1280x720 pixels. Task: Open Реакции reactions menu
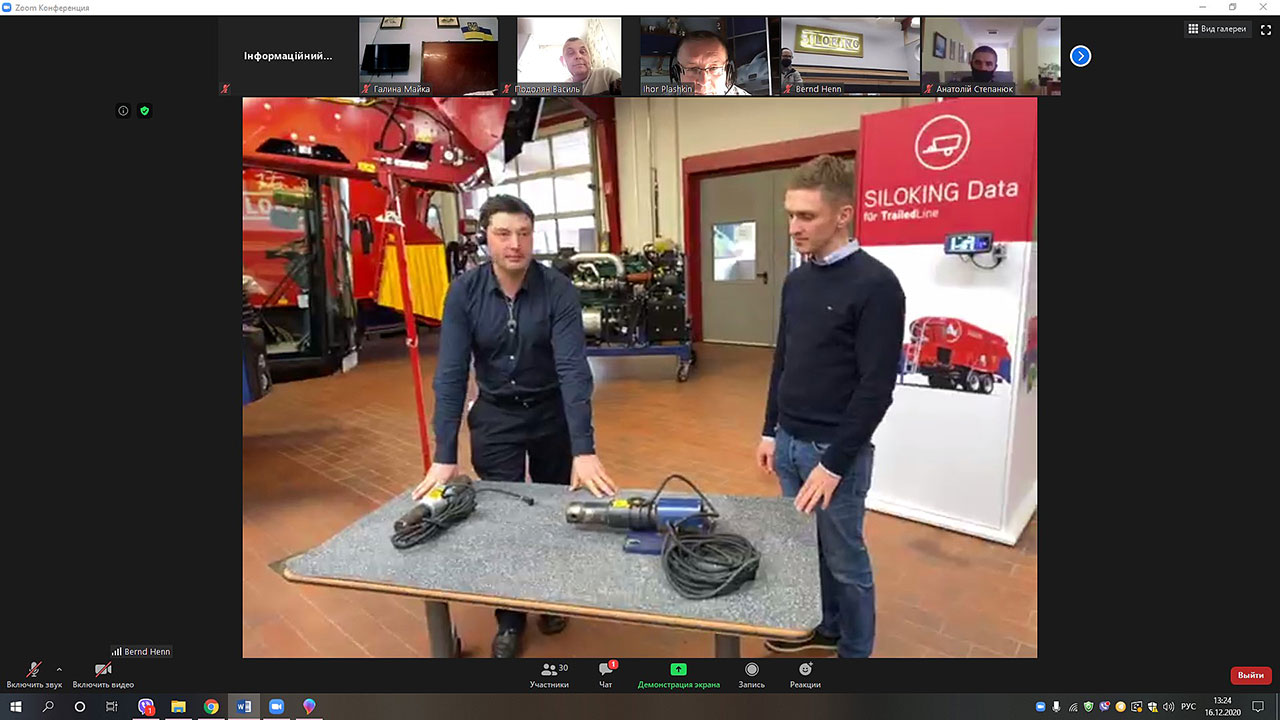[805, 675]
